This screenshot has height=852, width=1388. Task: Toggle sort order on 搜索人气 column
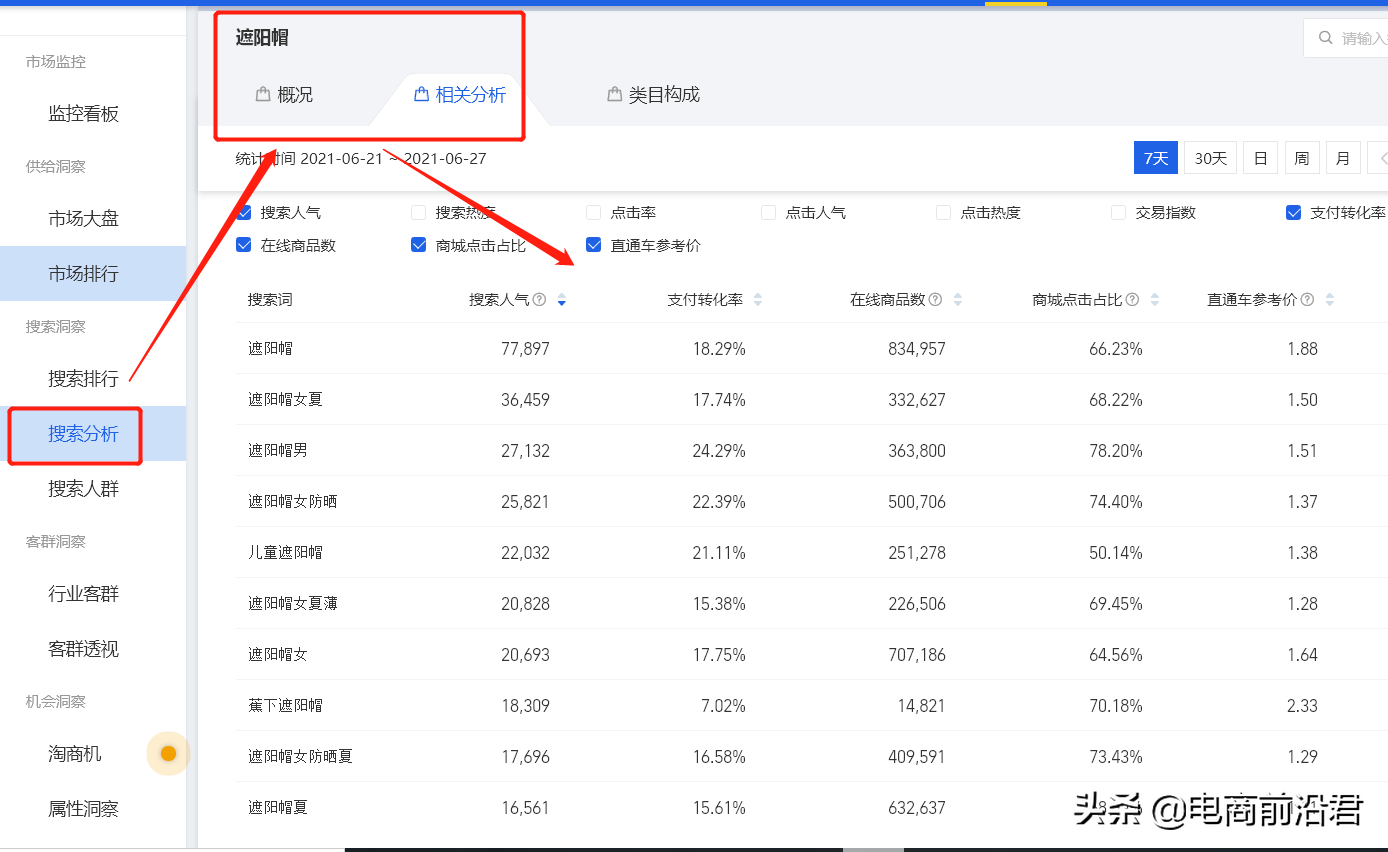(x=562, y=299)
